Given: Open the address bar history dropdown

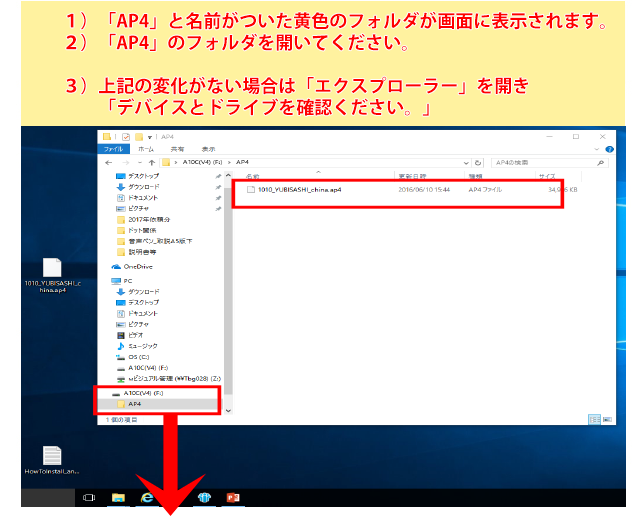Looking at the screenshot, I should tap(468, 160).
